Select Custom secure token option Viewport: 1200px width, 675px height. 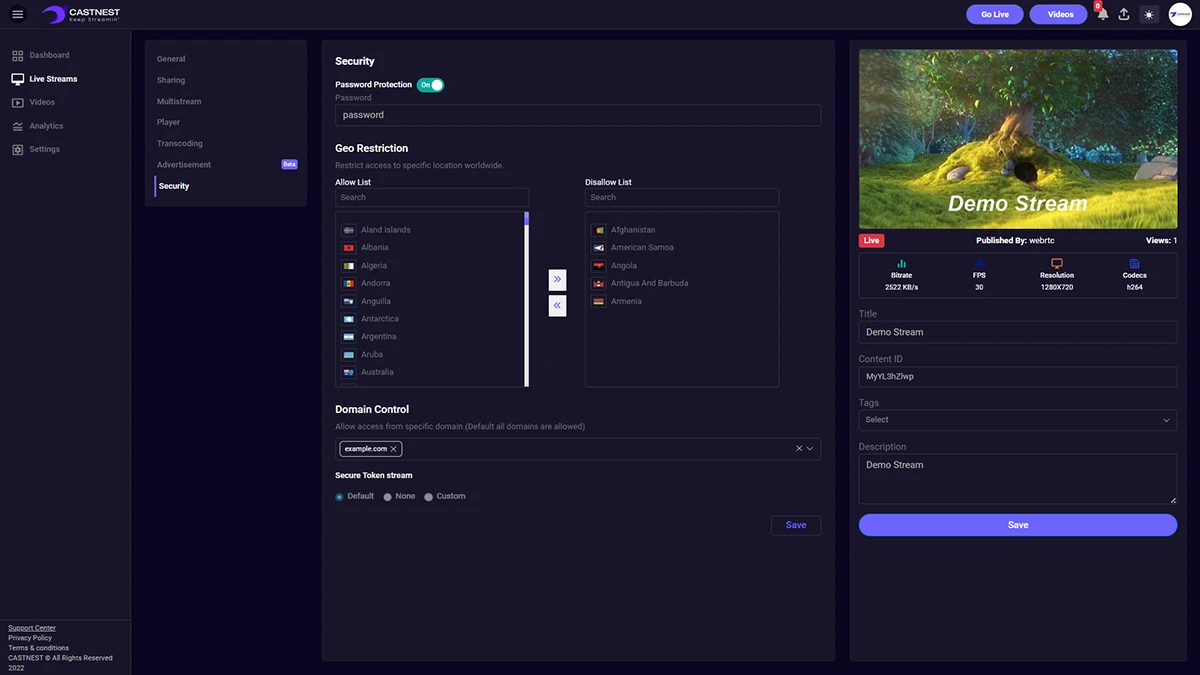[x=429, y=497]
